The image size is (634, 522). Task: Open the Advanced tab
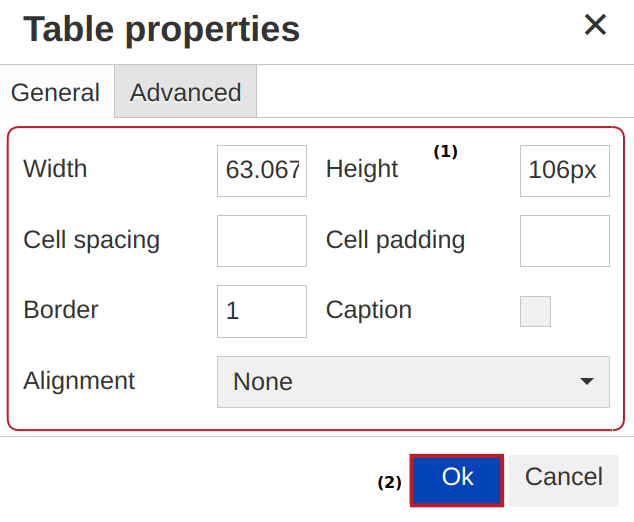tap(185, 93)
